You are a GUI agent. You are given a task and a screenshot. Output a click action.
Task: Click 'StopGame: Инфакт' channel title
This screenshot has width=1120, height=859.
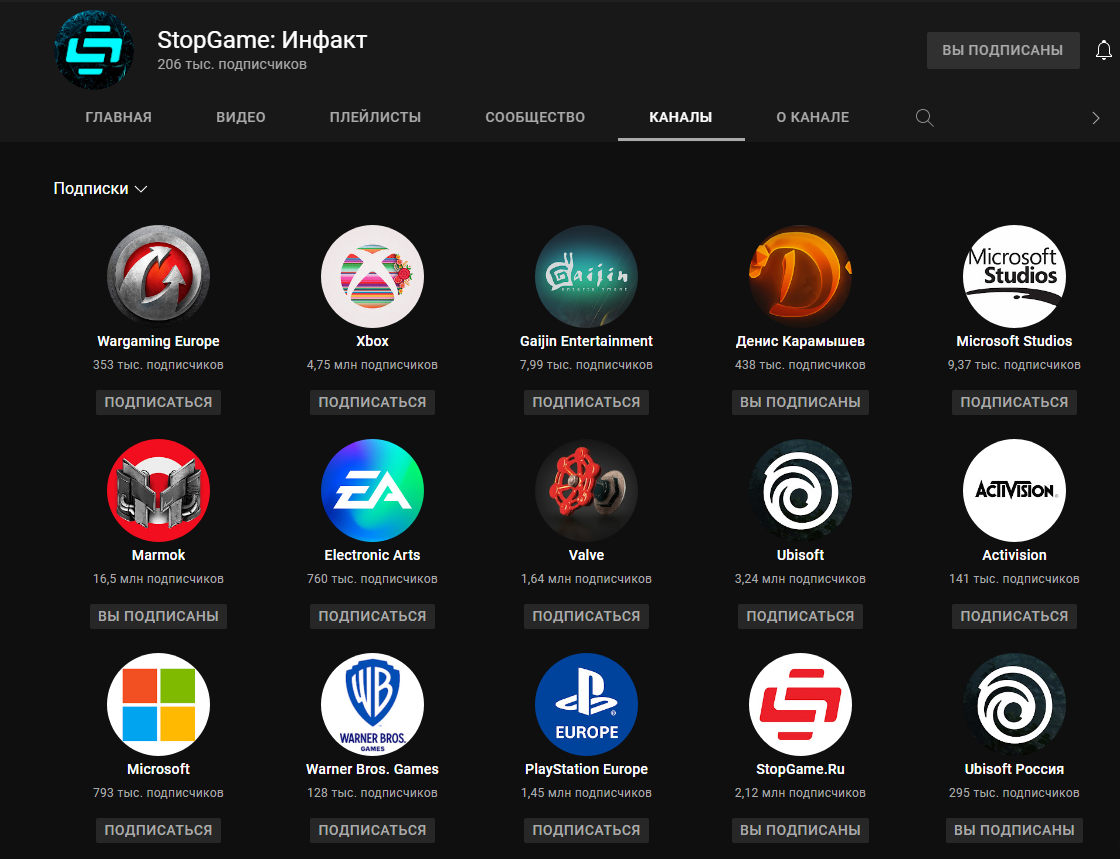tap(262, 40)
